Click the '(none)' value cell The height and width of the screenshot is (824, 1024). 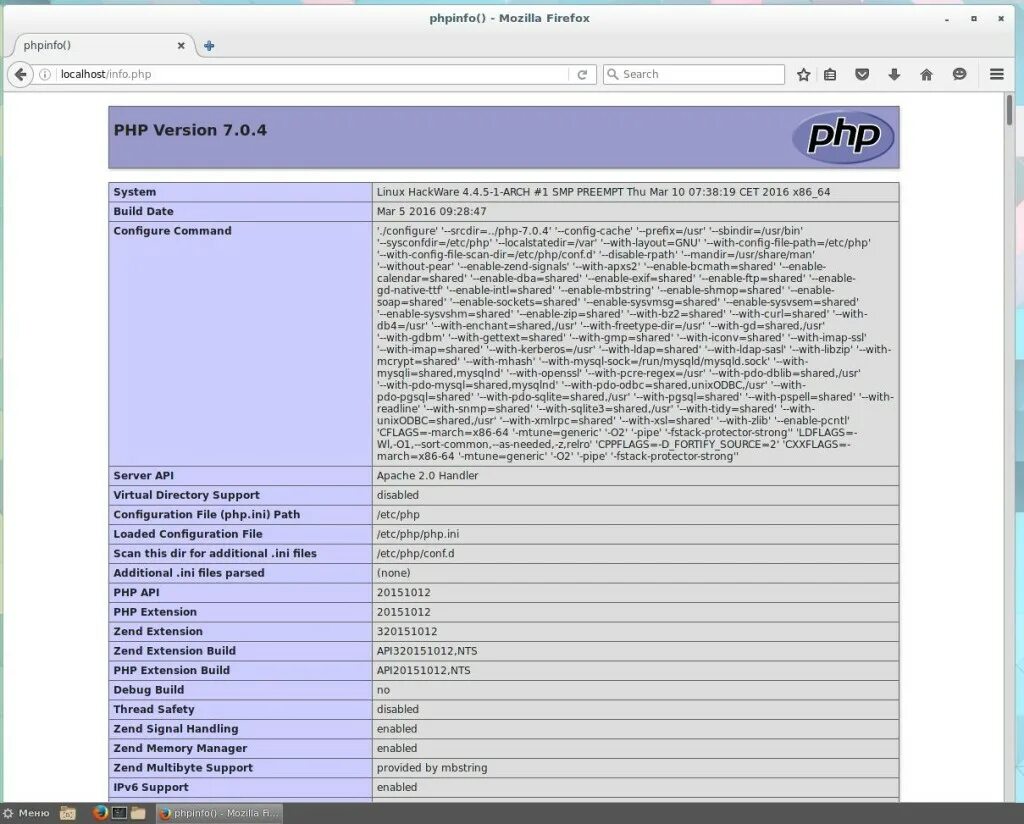click(x=635, y=573)
